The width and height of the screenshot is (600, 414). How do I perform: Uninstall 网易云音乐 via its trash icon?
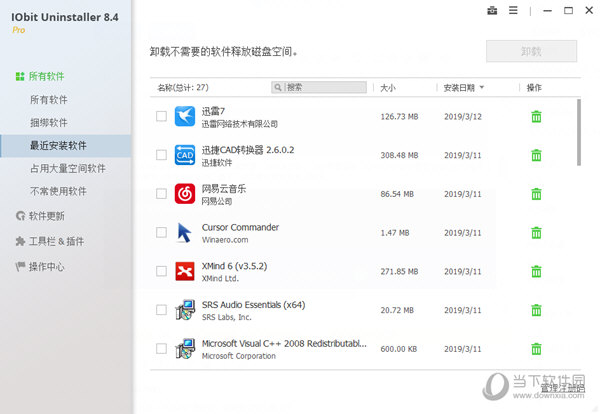click(536, 194)
